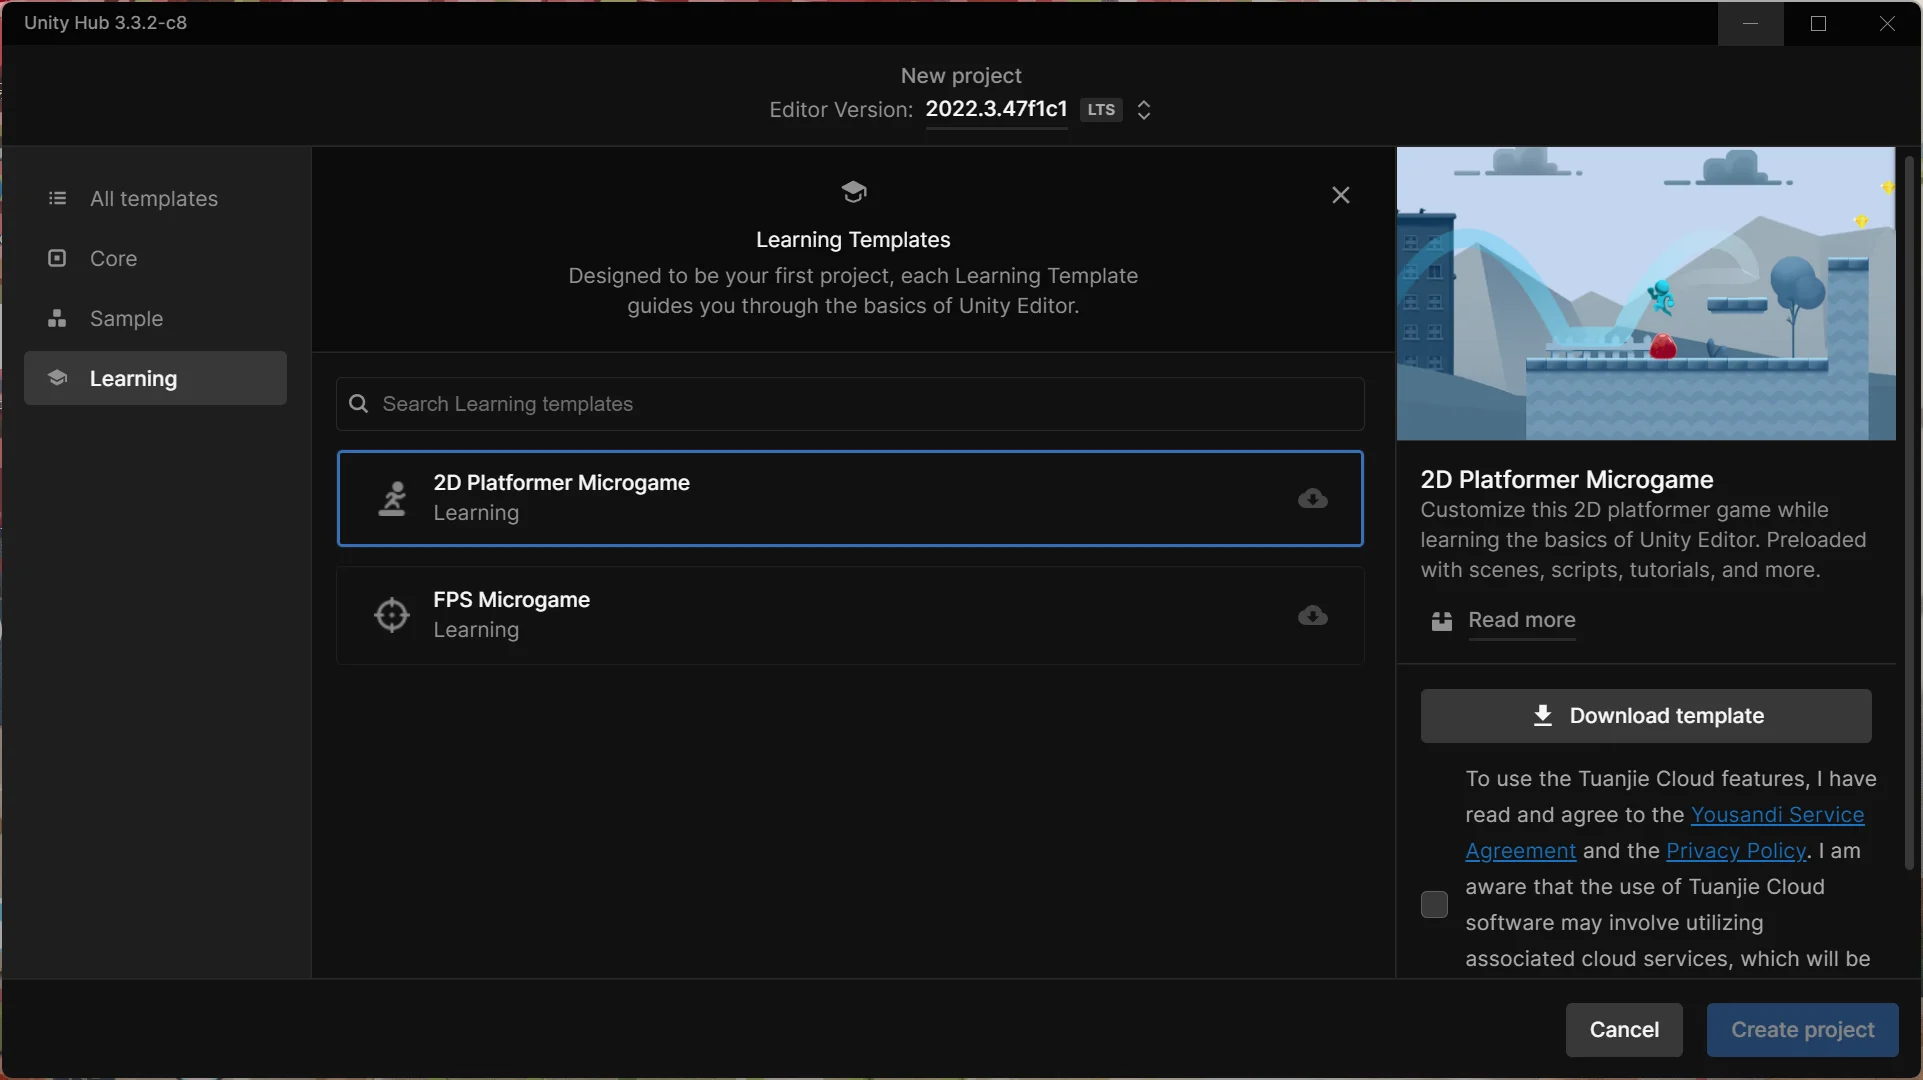Tick the Tuanjie Cloud agreement checkbox

(1433, 904)
